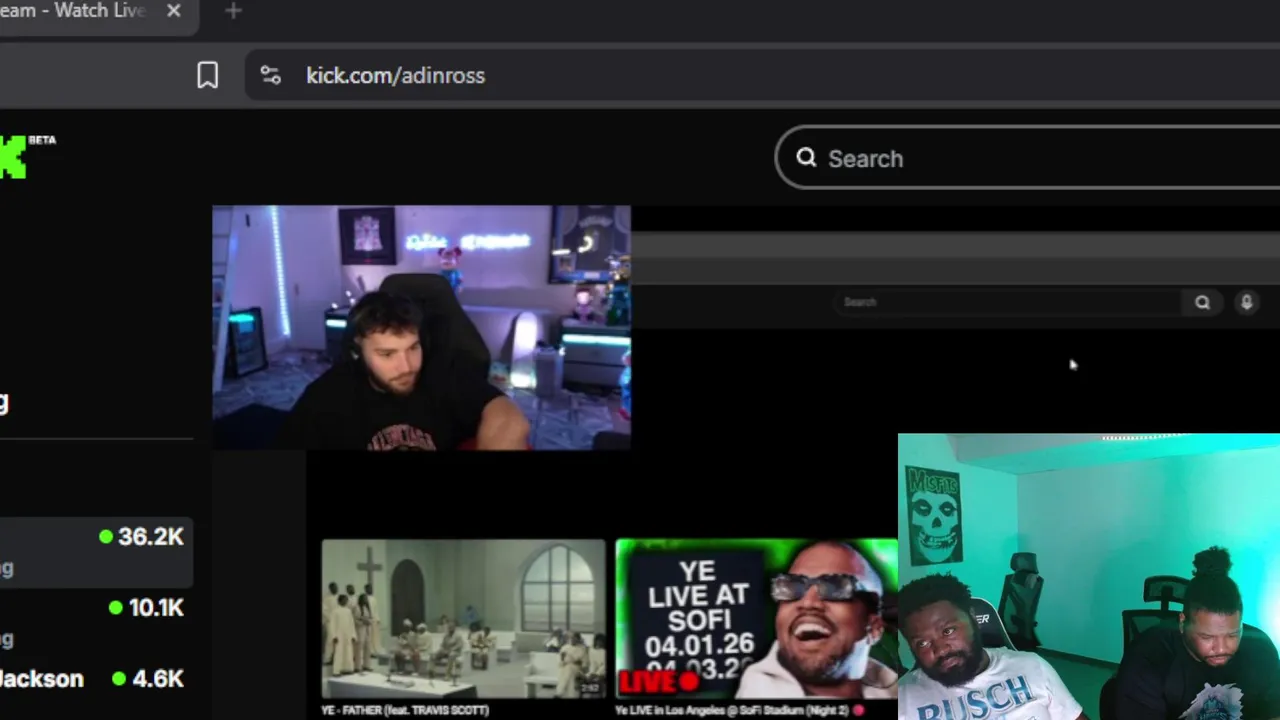Activate YouTube voice search microphone
Image resolution: width=1280 pixels, height=720 pixels.
pos(1246,302)
